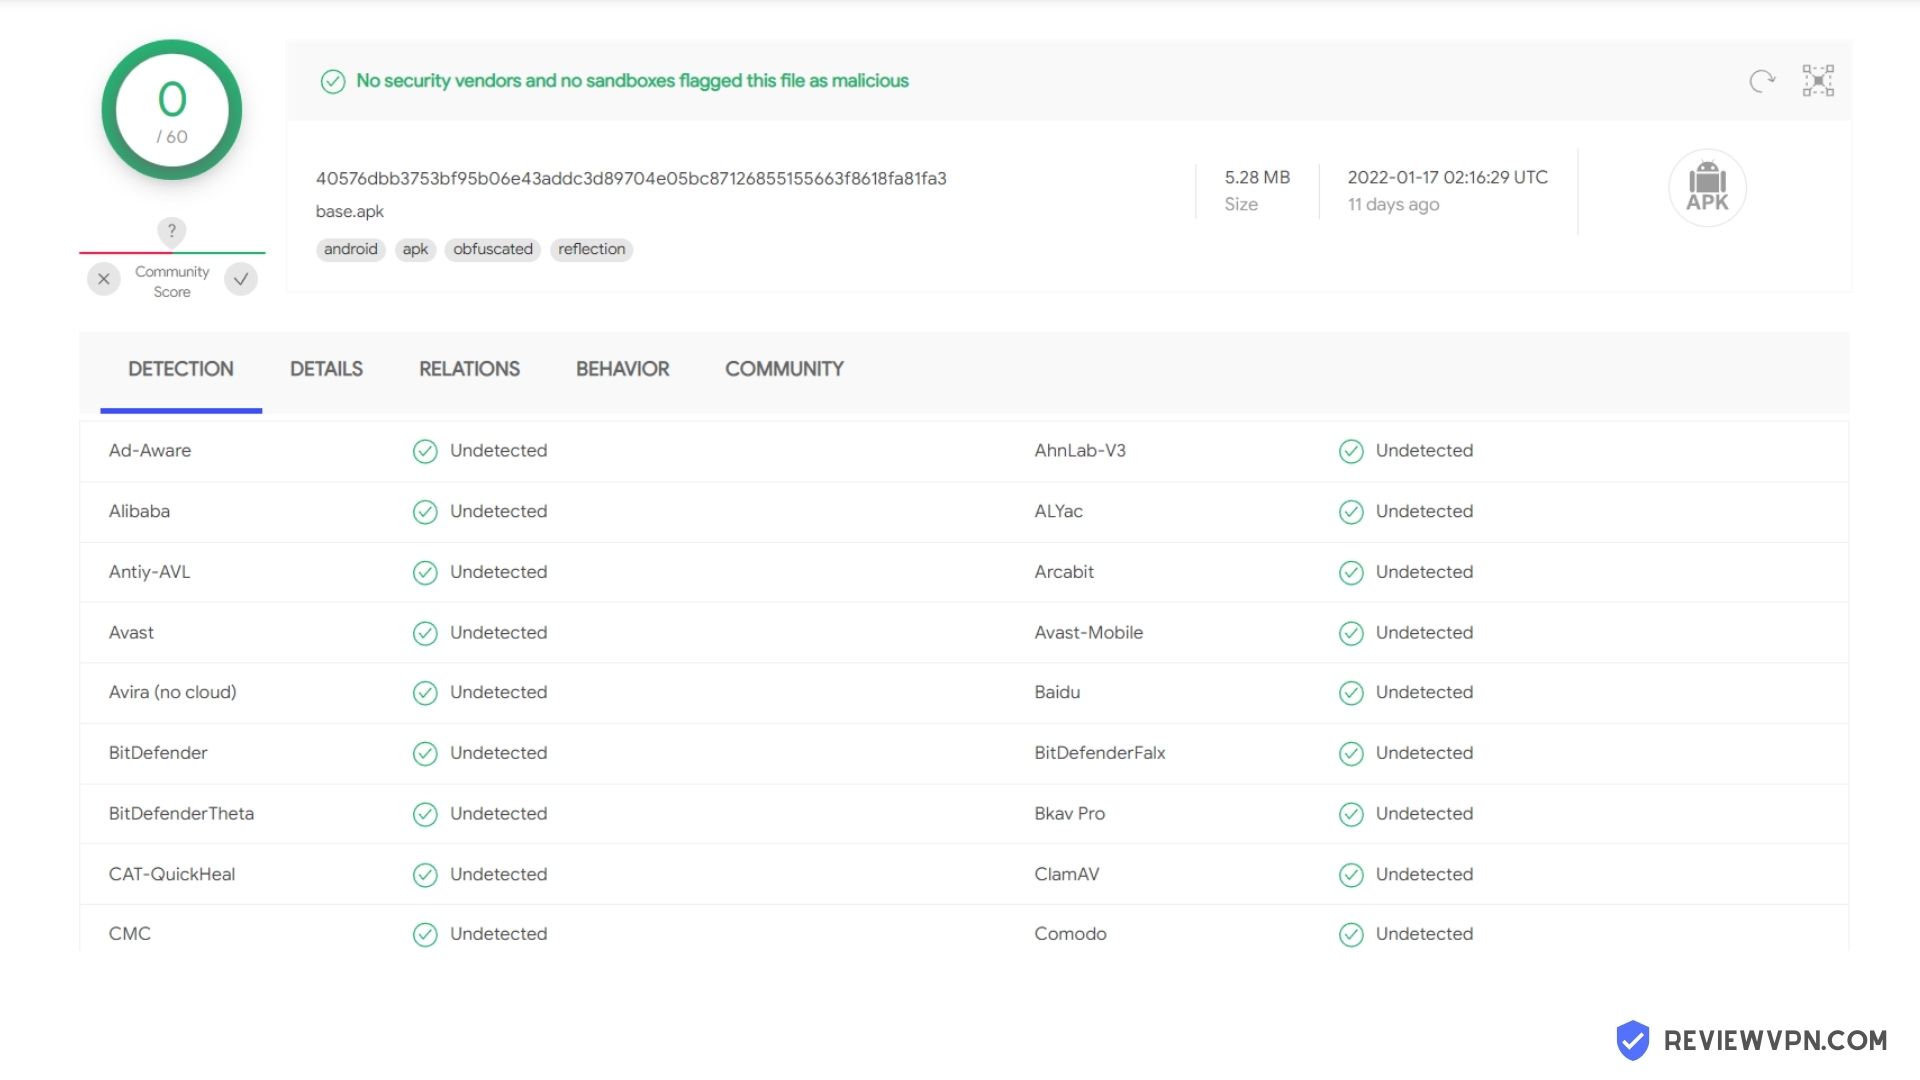Click the no-vendors-flagged status message
This screenshot has height=1080, width=1920.
pos(632,81)
